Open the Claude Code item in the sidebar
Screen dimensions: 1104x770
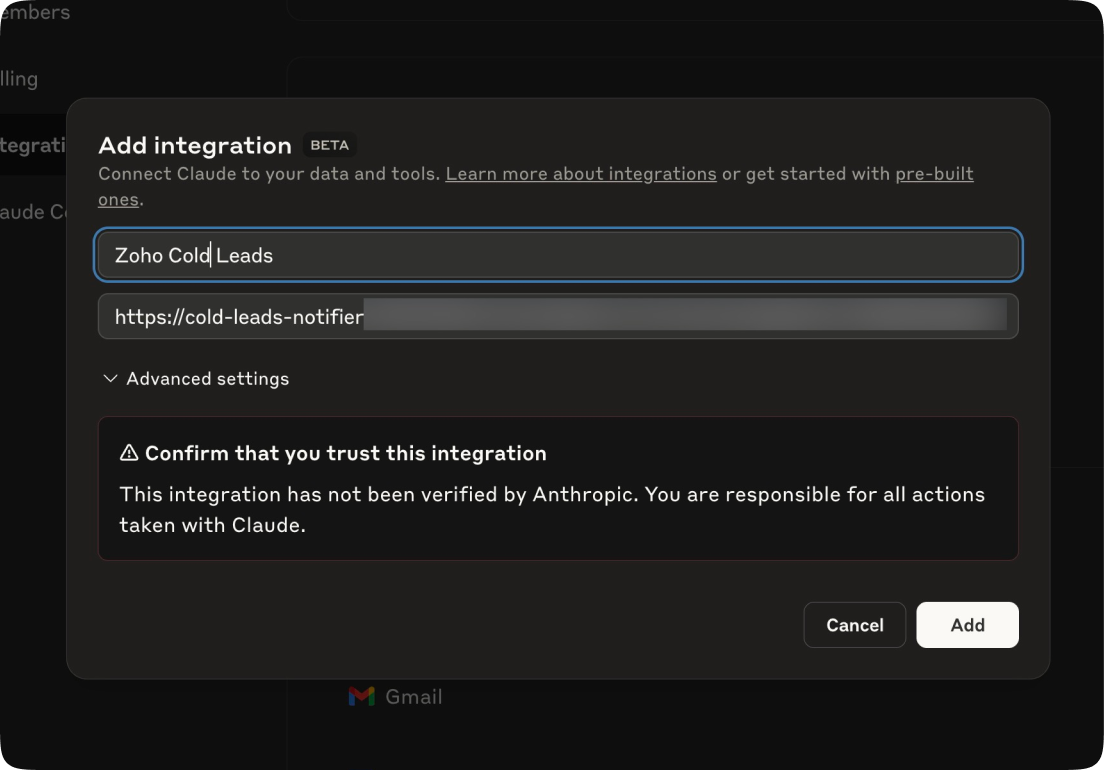point(33,211)
